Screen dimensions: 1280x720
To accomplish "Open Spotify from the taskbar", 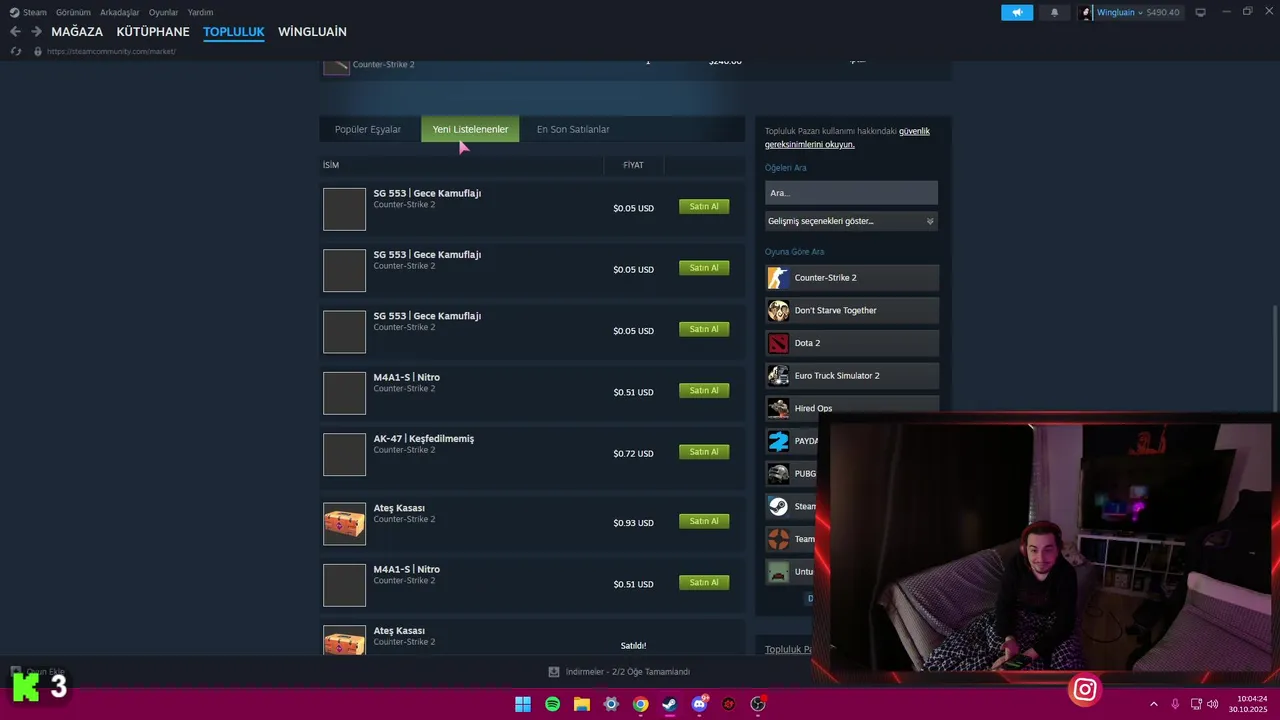I will (x=553, y=704).
